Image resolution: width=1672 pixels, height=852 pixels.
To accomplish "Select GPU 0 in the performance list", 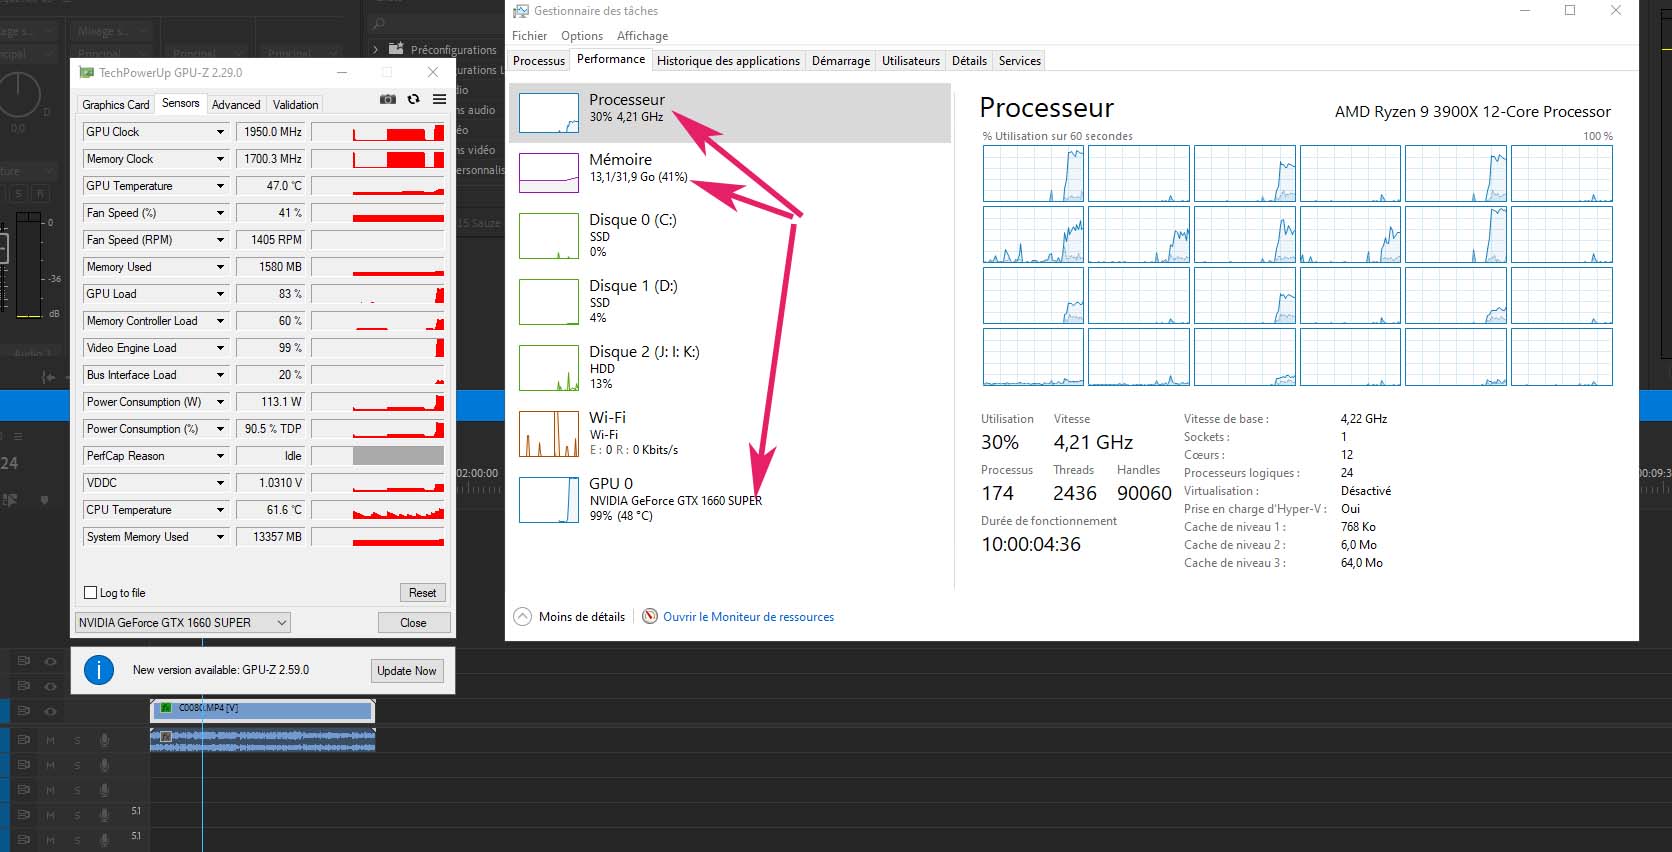I will pos(730,500).
